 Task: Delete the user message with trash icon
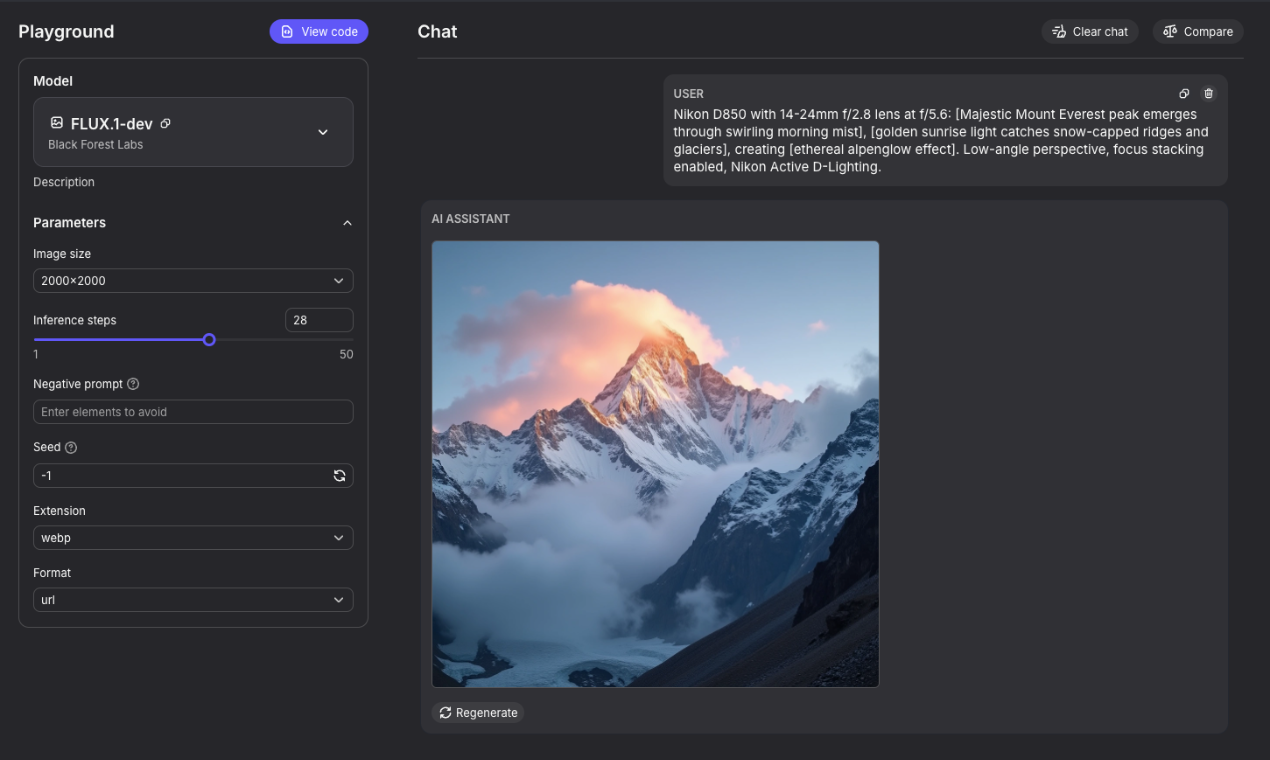tap(1208, 94)
